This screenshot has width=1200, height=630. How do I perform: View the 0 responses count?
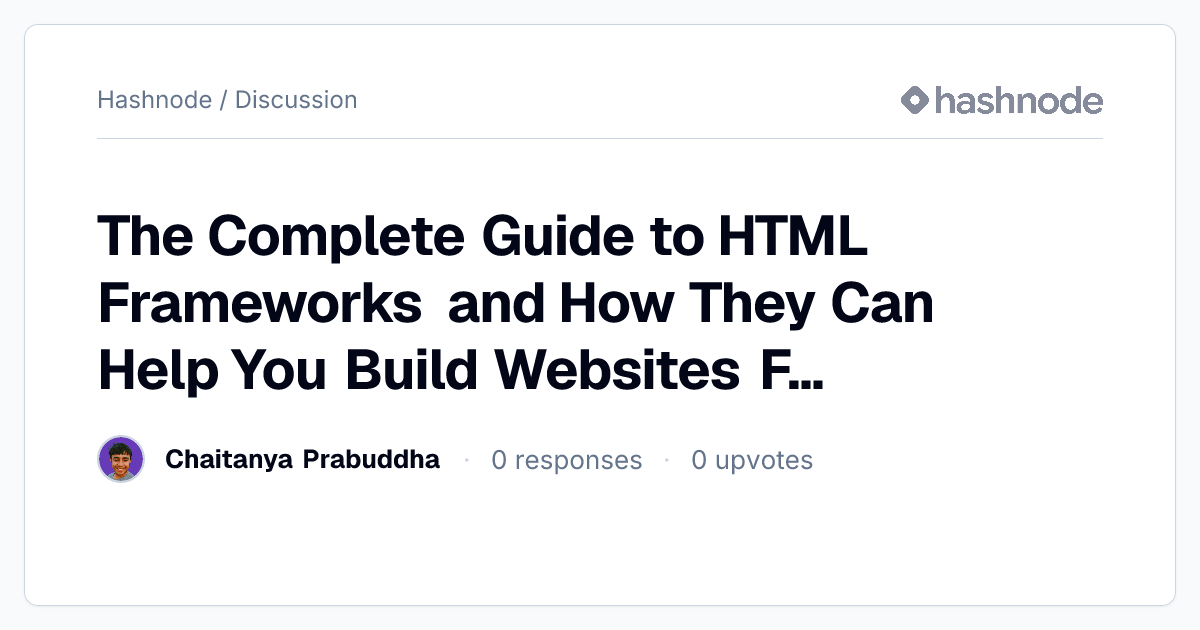pyautogui.click(x=567, y=460)
